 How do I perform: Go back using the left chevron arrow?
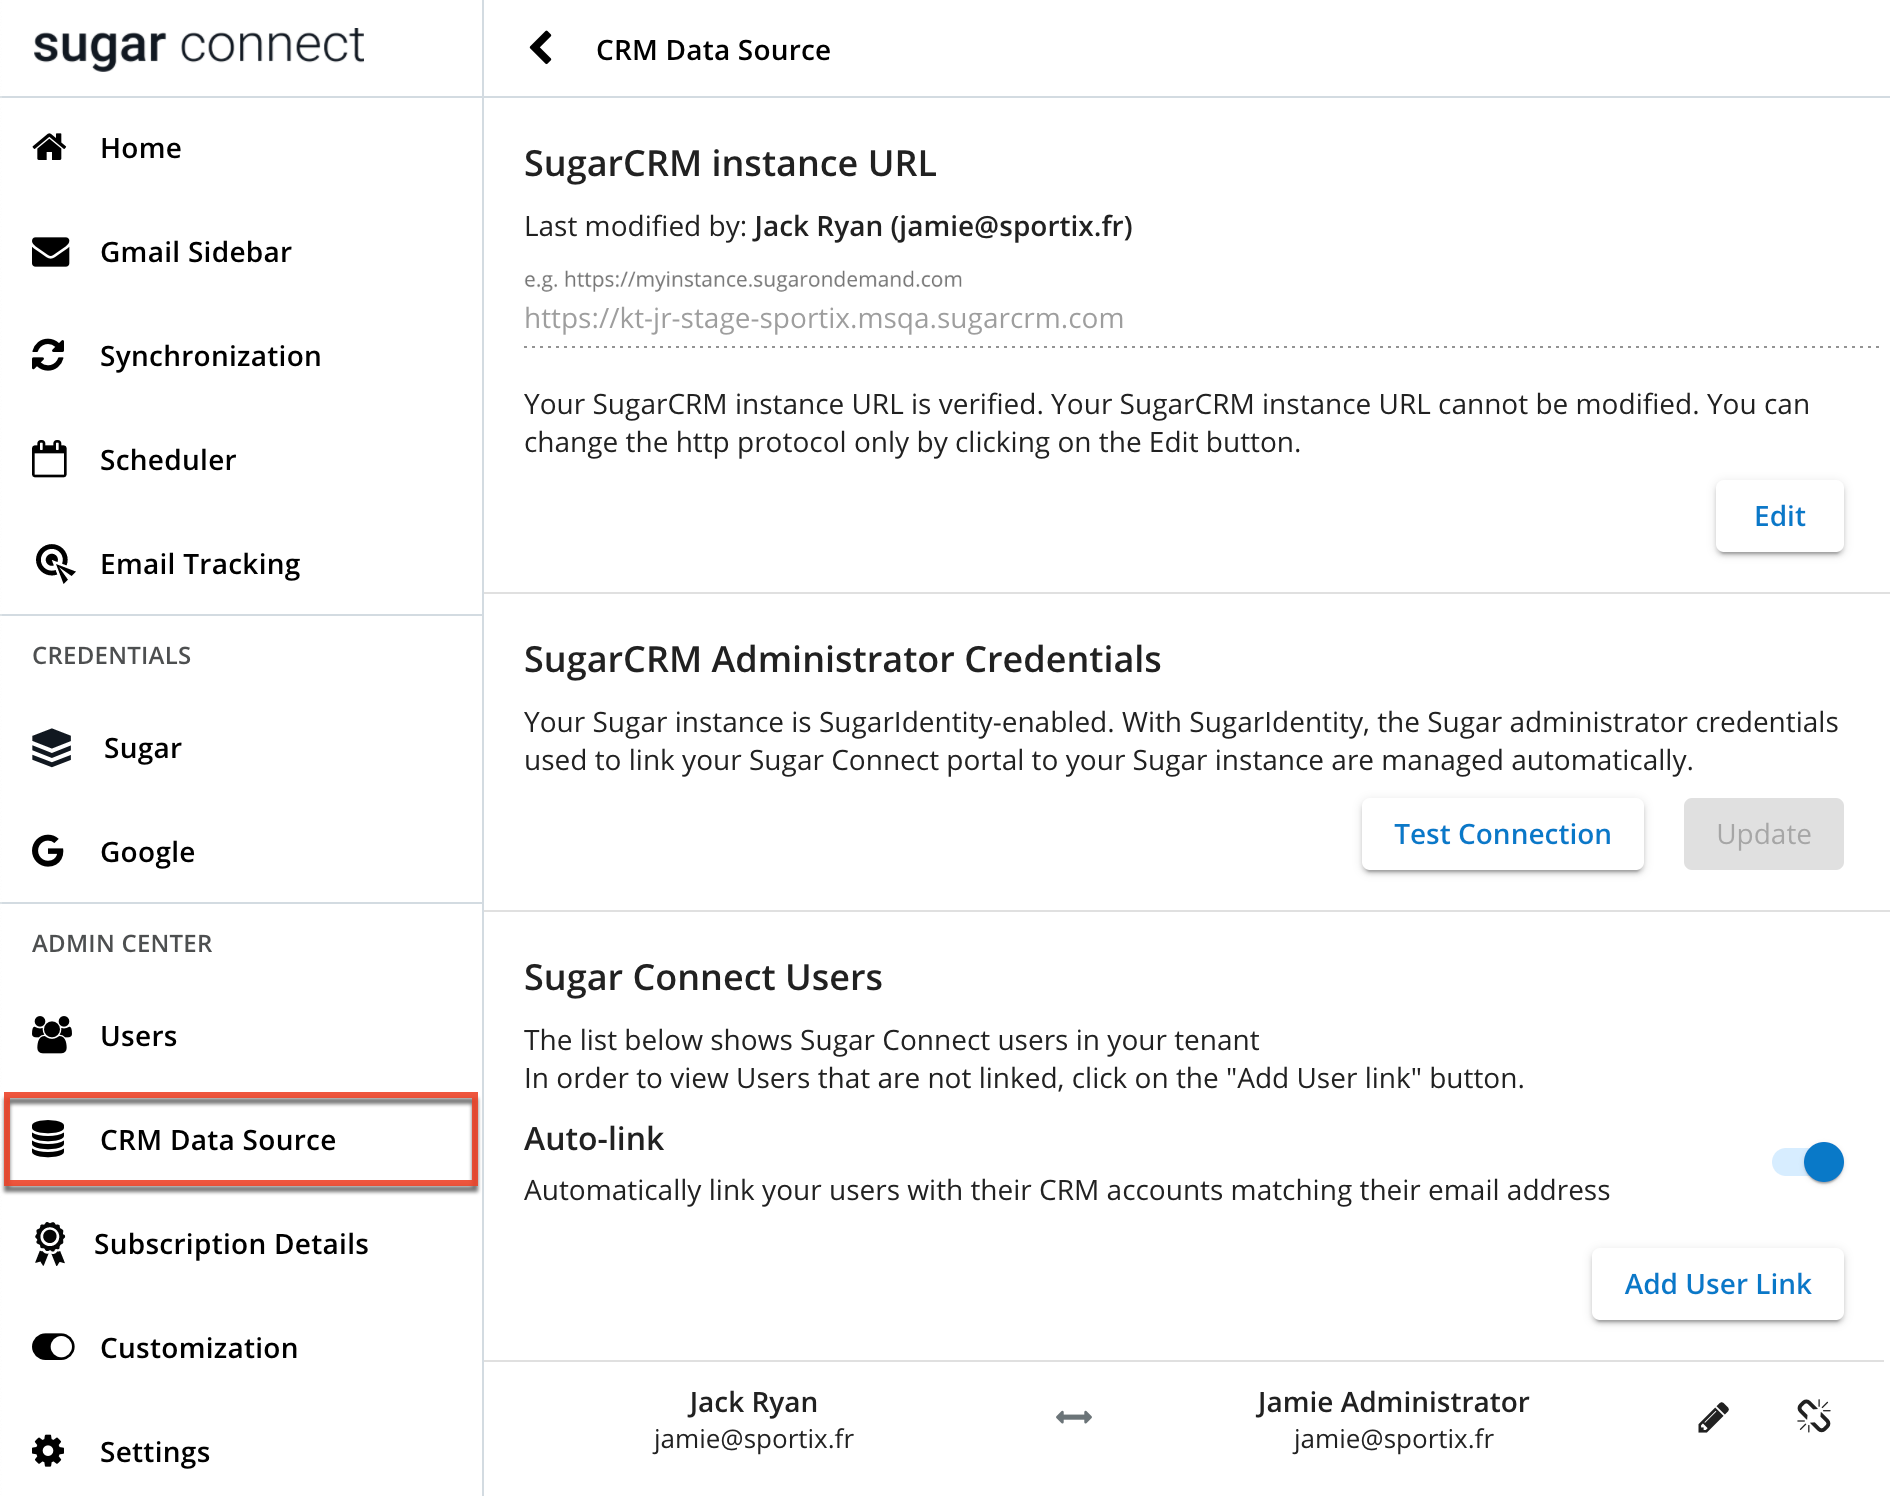pos(541,48)
